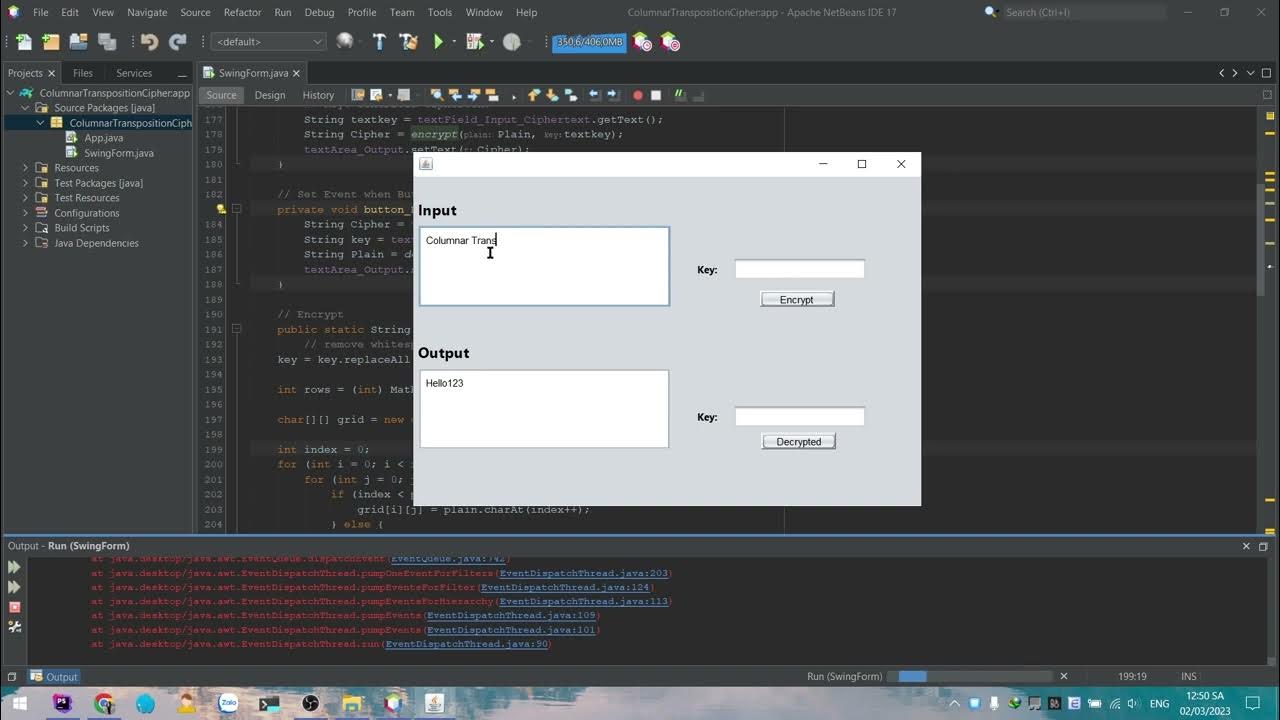1280x720 pixels.
Task: Toggle macro recording red dot button
Action: (x=637, y=95)
